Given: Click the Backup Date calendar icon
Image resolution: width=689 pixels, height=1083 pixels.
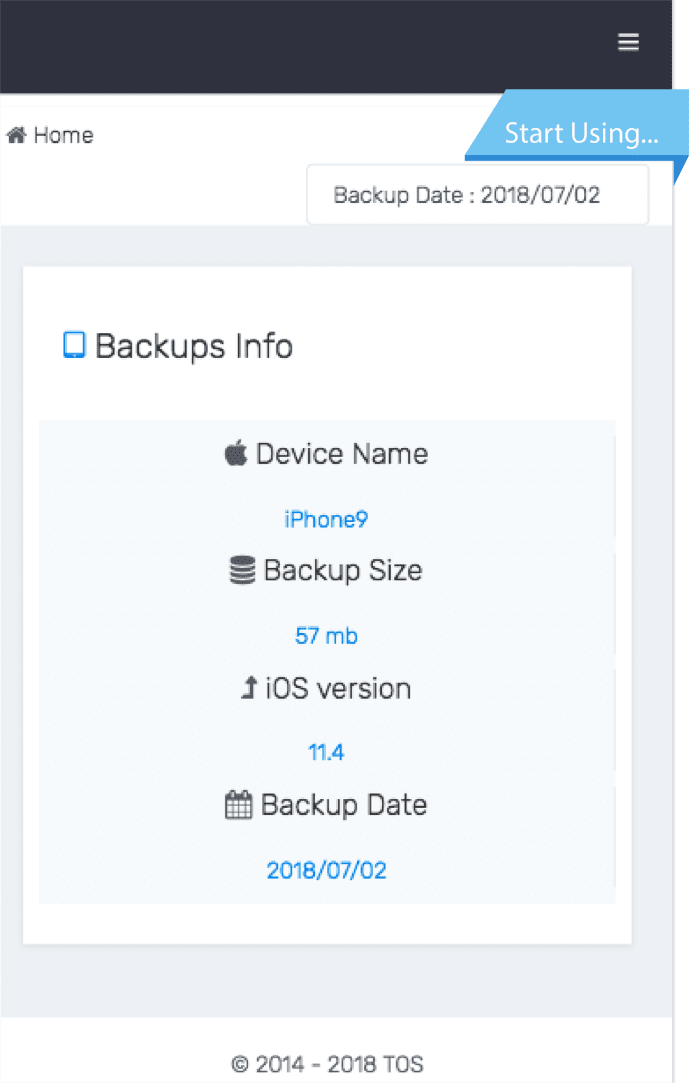Looking at the screenshot, I should click(x=238, y=805).
